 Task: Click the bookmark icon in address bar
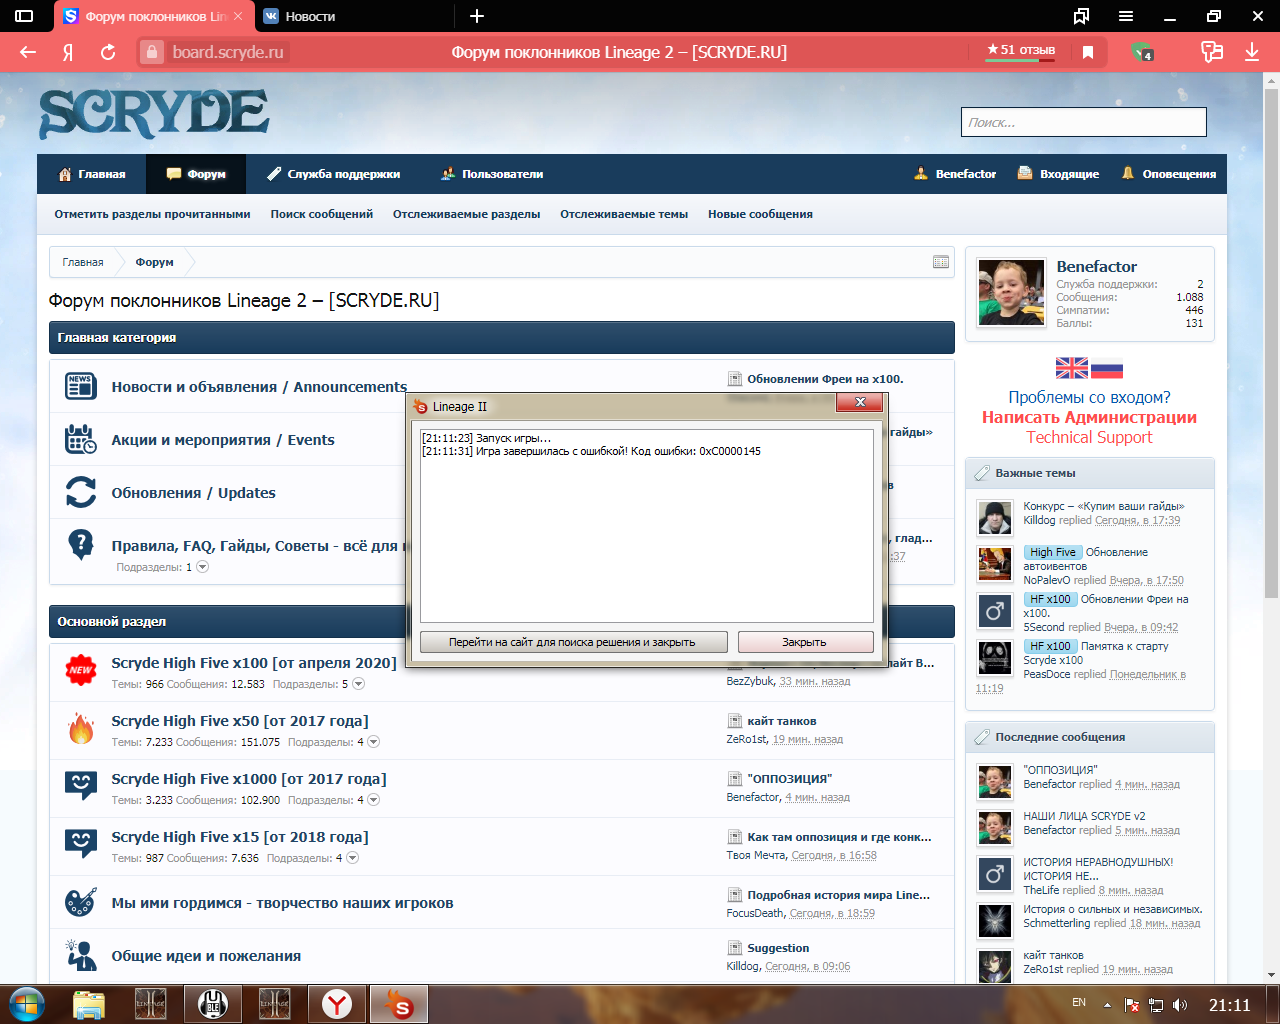pyautogui.click(x=1088, y=52)
